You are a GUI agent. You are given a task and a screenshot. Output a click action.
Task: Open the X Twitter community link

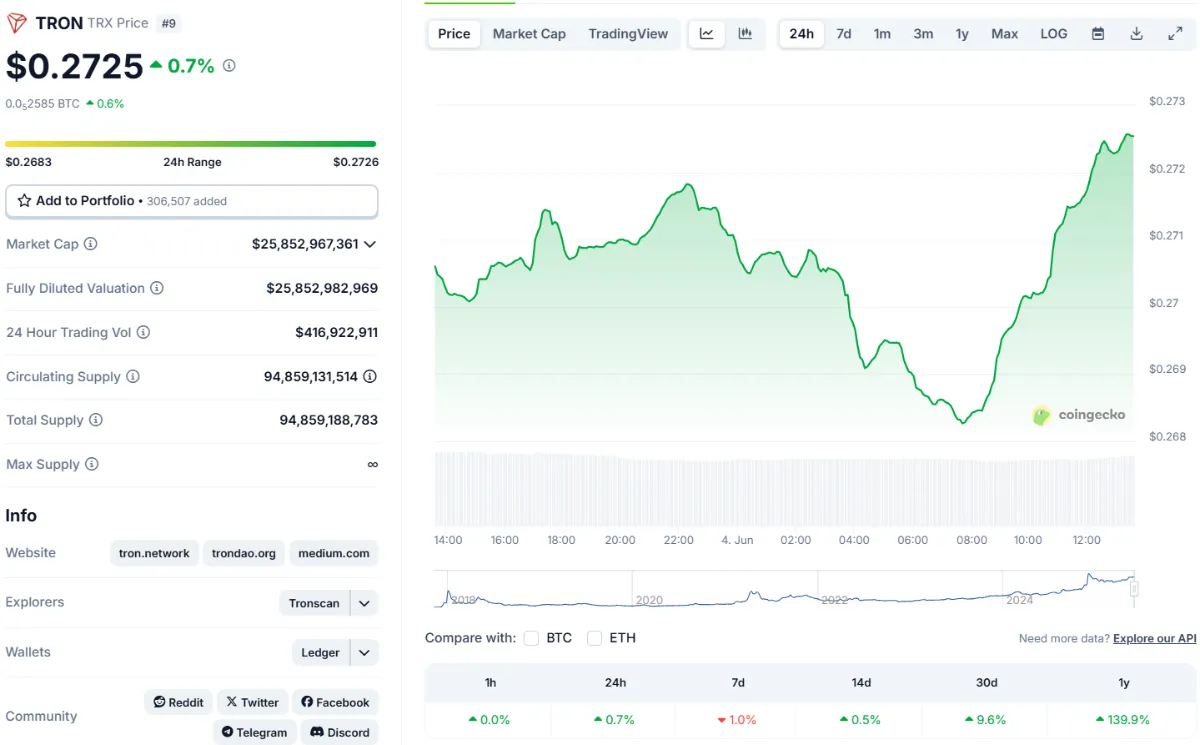point(252,702)
